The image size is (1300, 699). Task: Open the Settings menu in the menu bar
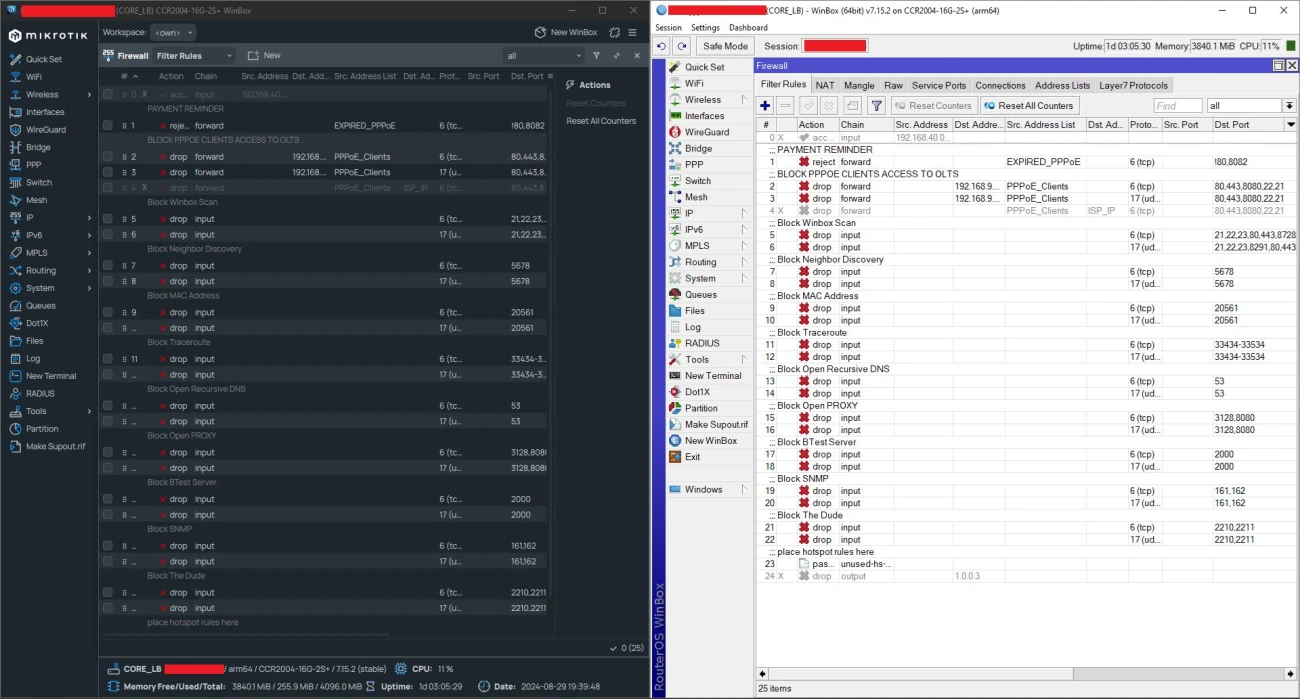[704, 28]
